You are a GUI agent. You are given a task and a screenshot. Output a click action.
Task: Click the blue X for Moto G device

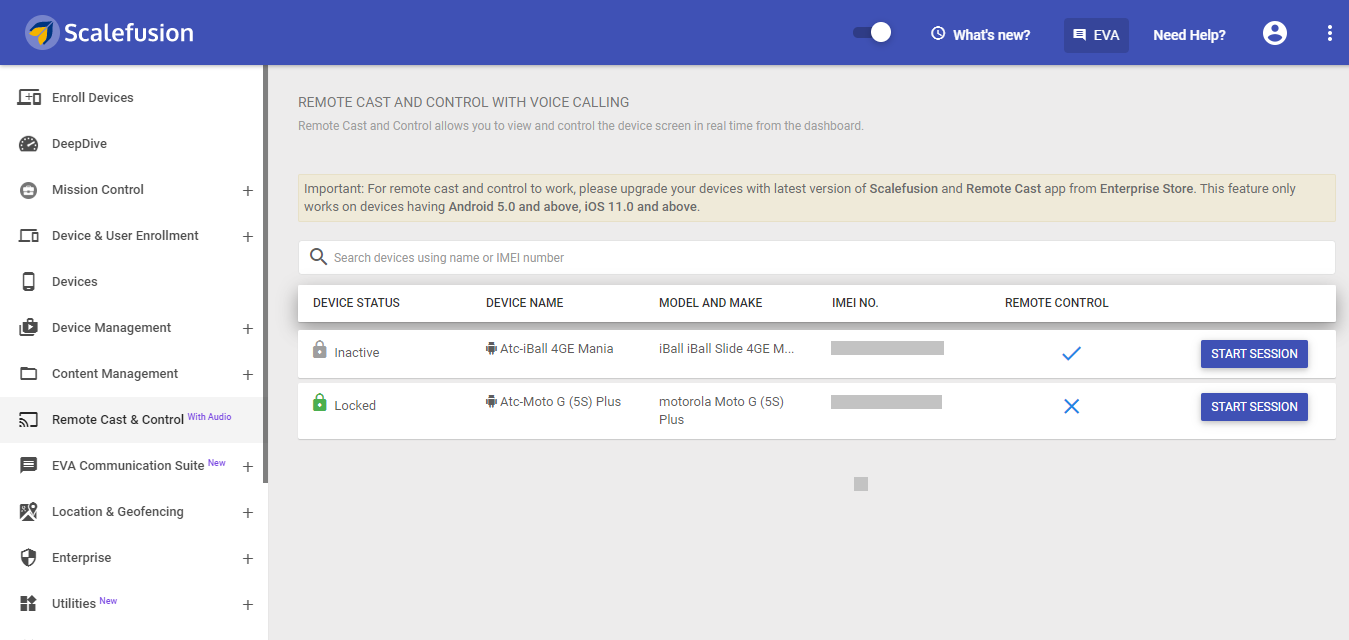(1071, 406)
